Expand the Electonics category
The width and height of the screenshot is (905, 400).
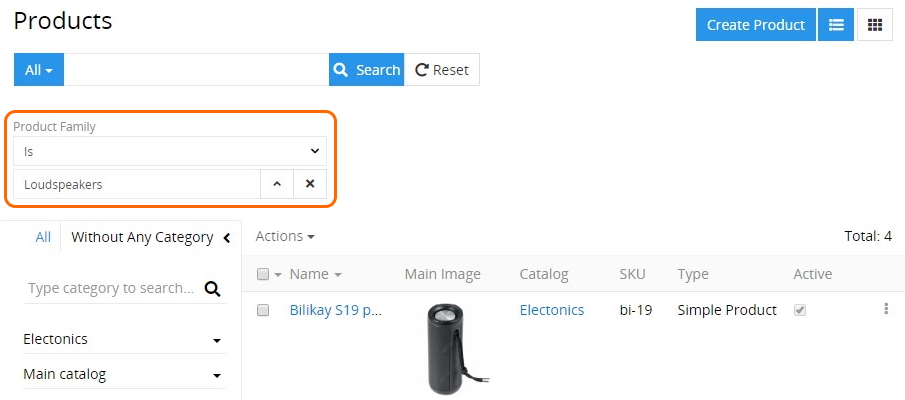[217, 341]
